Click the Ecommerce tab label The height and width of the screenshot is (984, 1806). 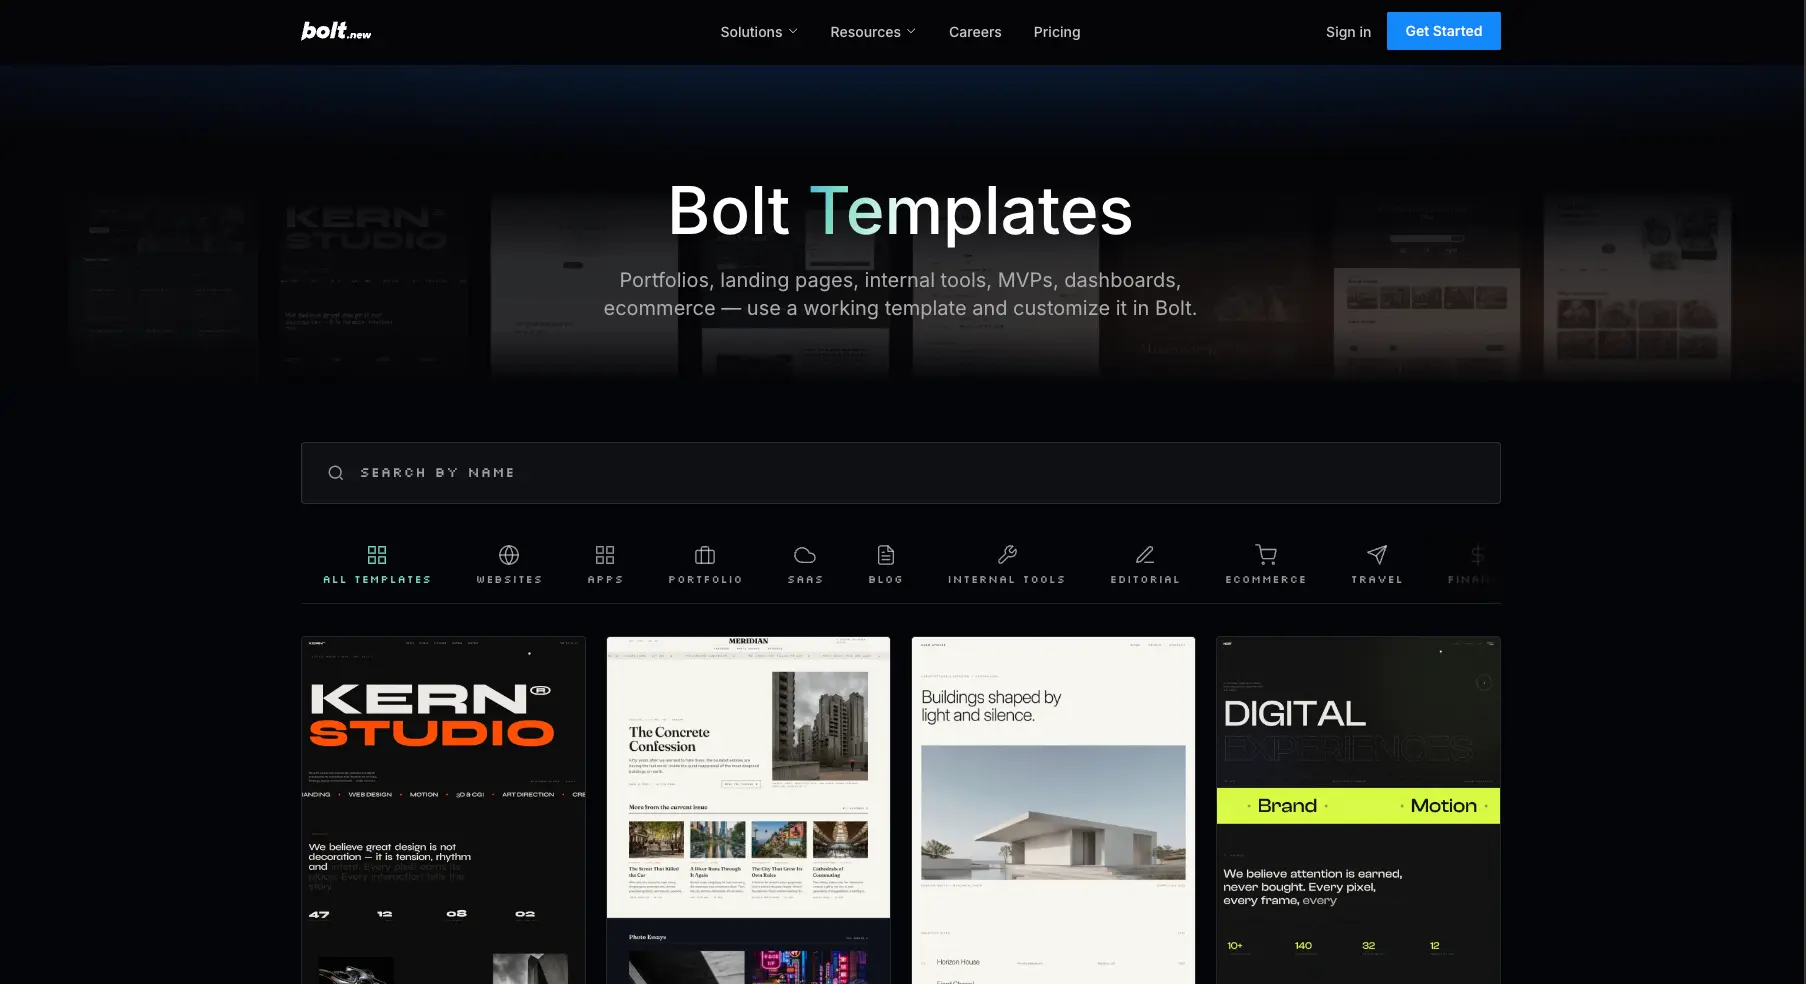coord(1266,580)
